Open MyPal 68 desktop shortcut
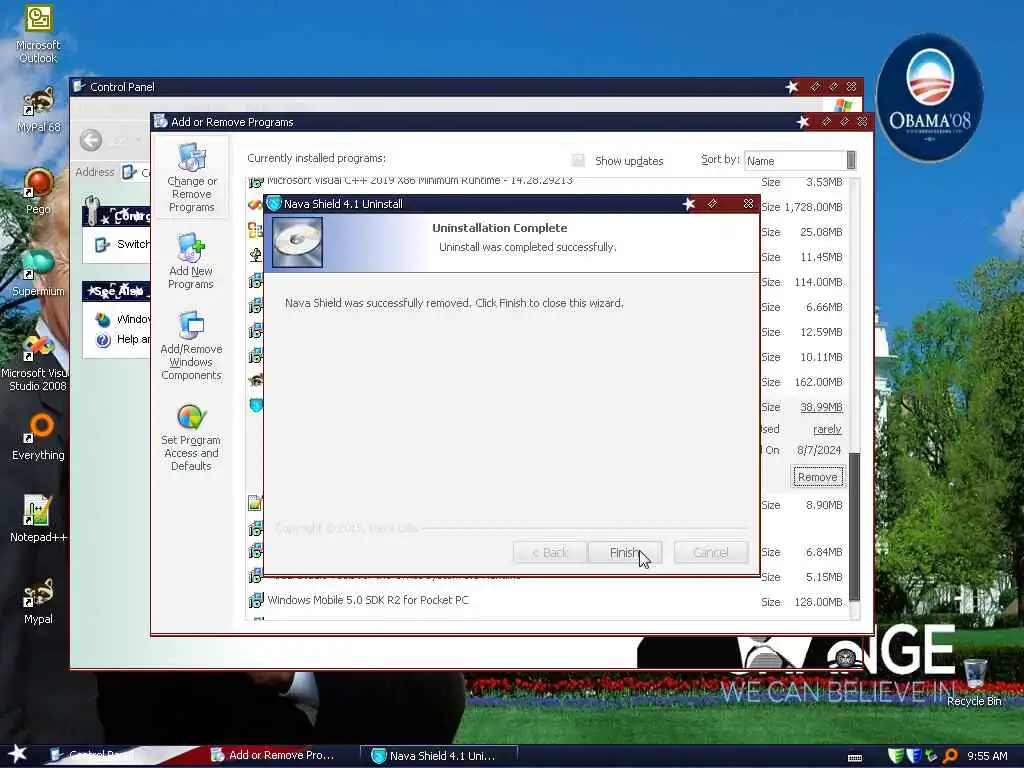 (39, 111)
